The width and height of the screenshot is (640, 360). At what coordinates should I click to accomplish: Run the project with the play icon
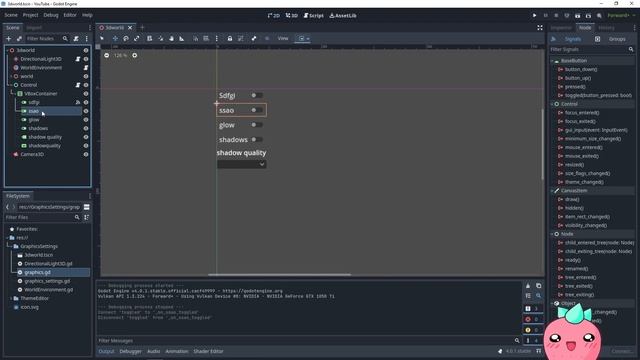[534, 16]
